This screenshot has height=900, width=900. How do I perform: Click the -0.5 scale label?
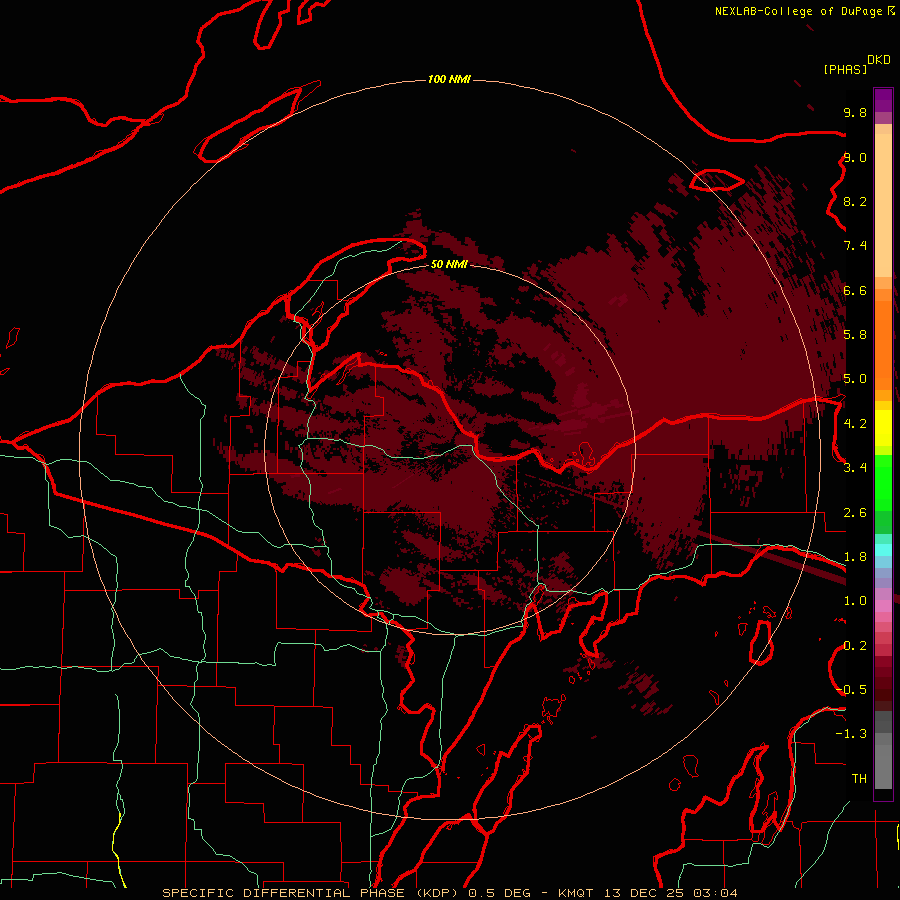851,690
